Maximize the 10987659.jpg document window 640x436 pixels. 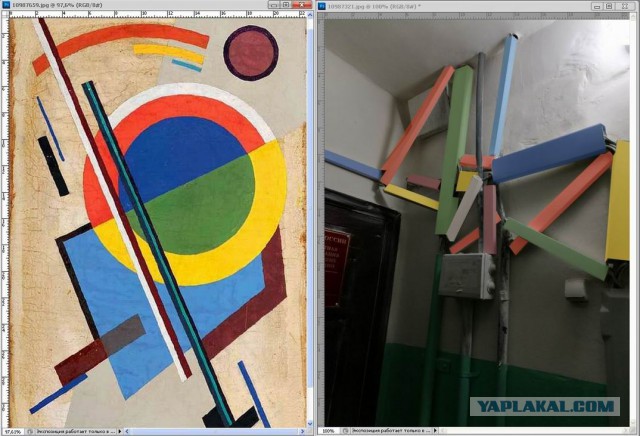[286, 5]
